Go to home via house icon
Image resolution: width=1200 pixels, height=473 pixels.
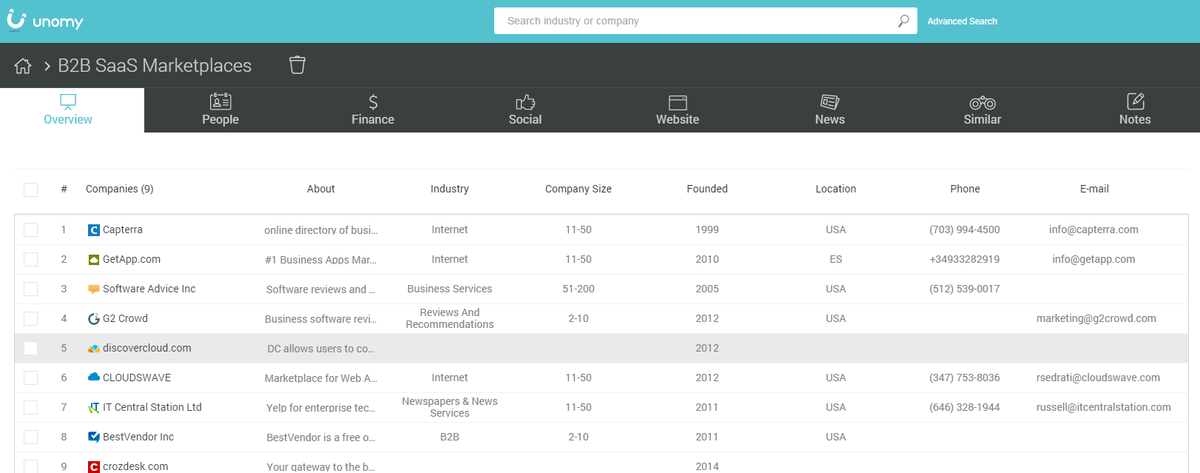(24, 66)
